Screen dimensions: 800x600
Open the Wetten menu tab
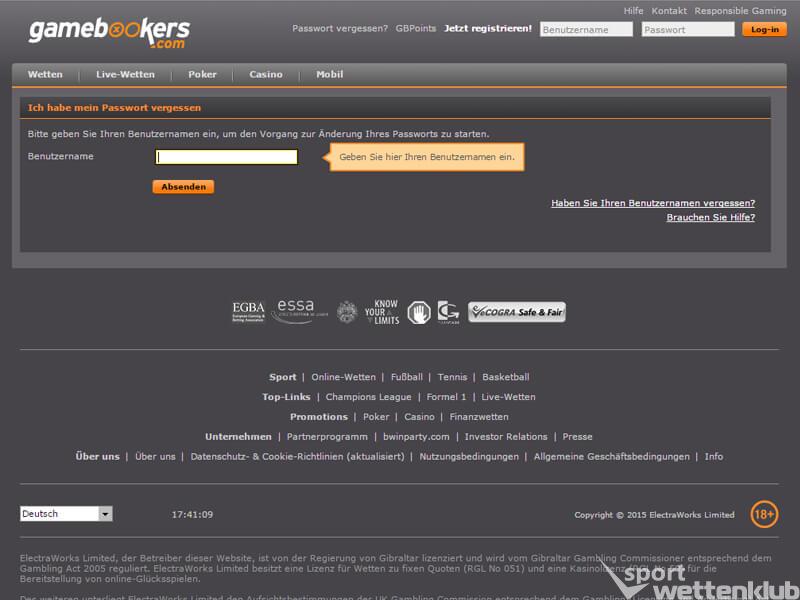click(x=45, y=74)
